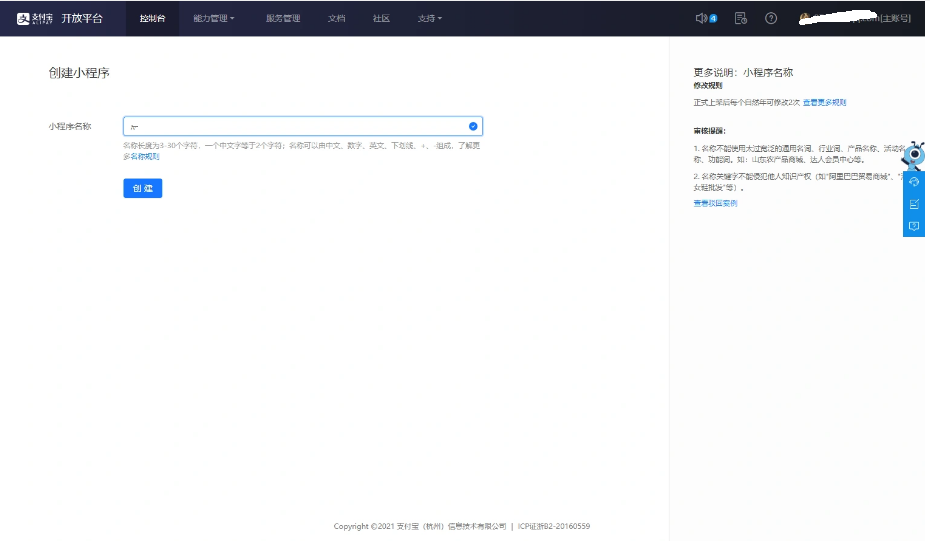Expand the 支持 dropdown menu
Image resolution: width=930 pixels, height=541 pixels.
(429, 18)
